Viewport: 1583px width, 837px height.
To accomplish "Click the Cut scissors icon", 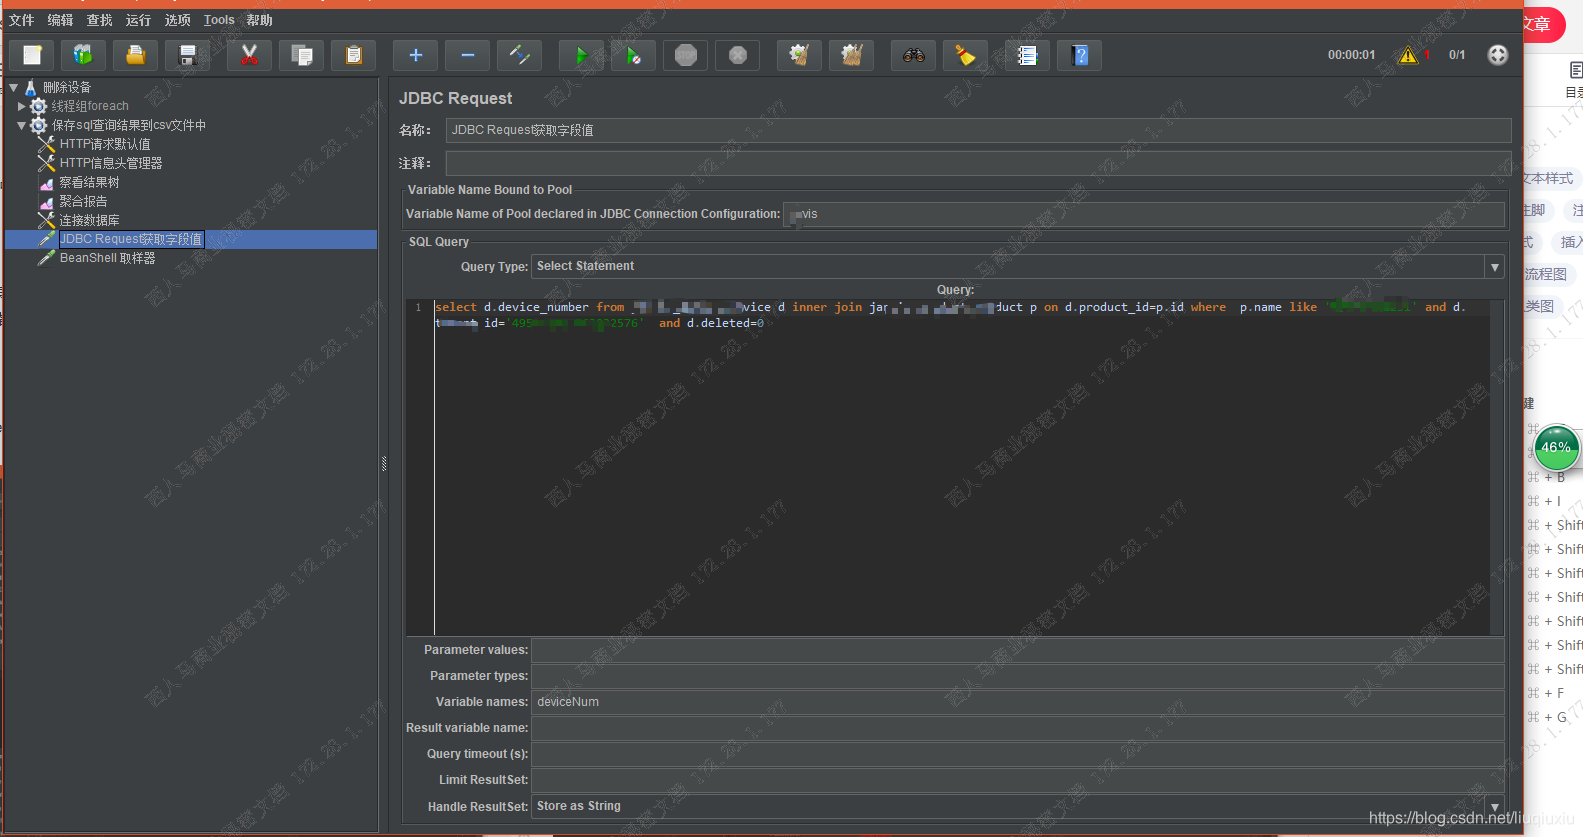I will click(250, 55).
